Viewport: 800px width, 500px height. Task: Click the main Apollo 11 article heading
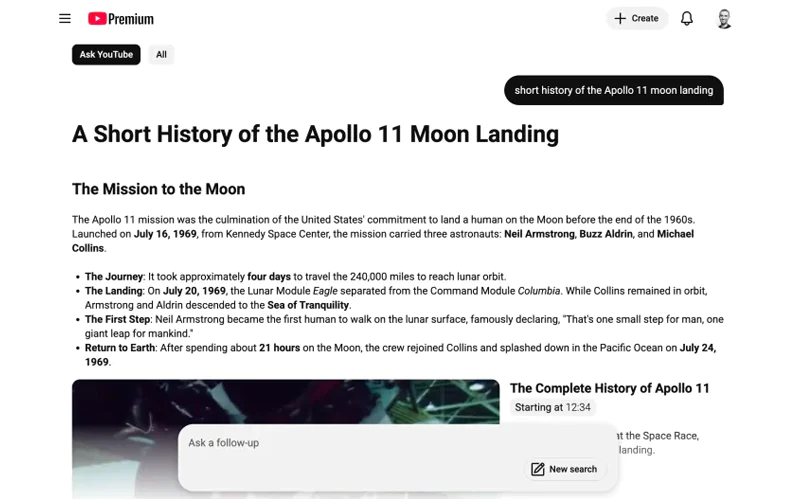pyautogui.click(x=315, y=134)
